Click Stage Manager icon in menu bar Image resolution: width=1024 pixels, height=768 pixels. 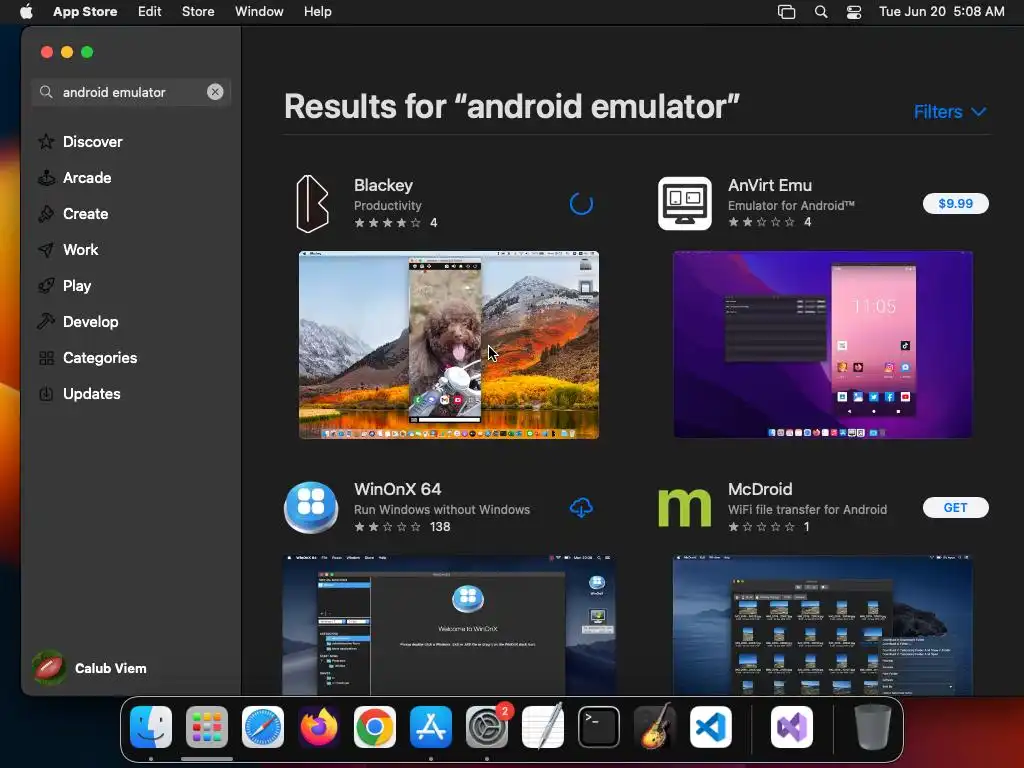(x=786, y=12)
